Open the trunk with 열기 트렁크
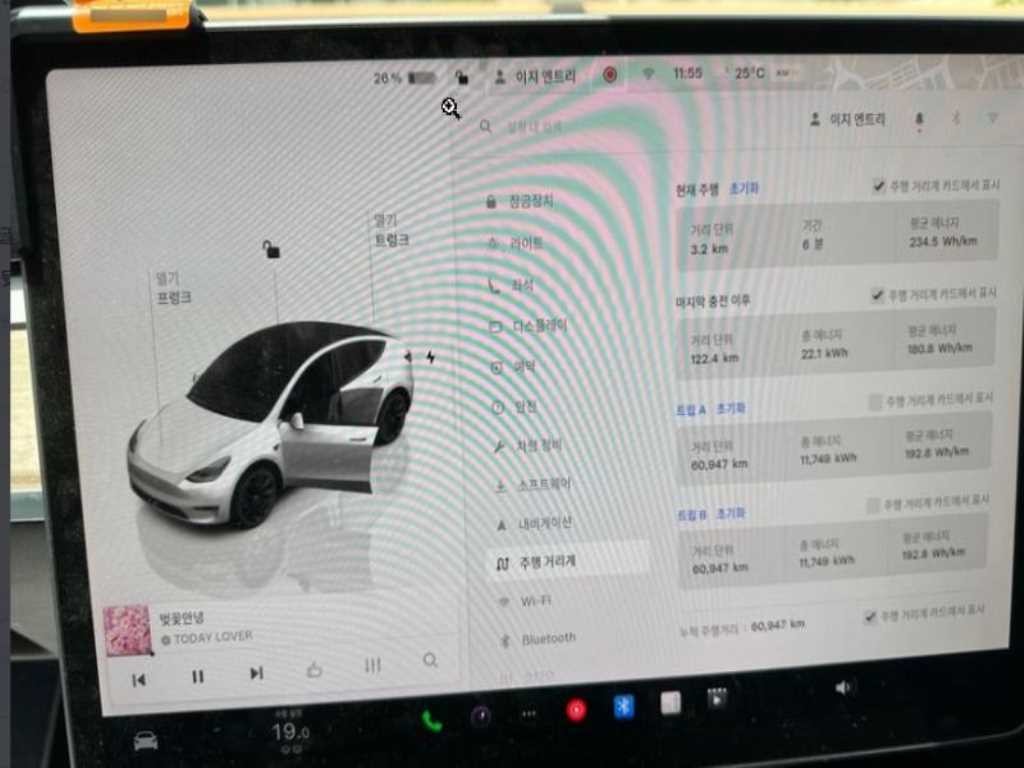This screenshot has height=768, width=1024. 391,231
